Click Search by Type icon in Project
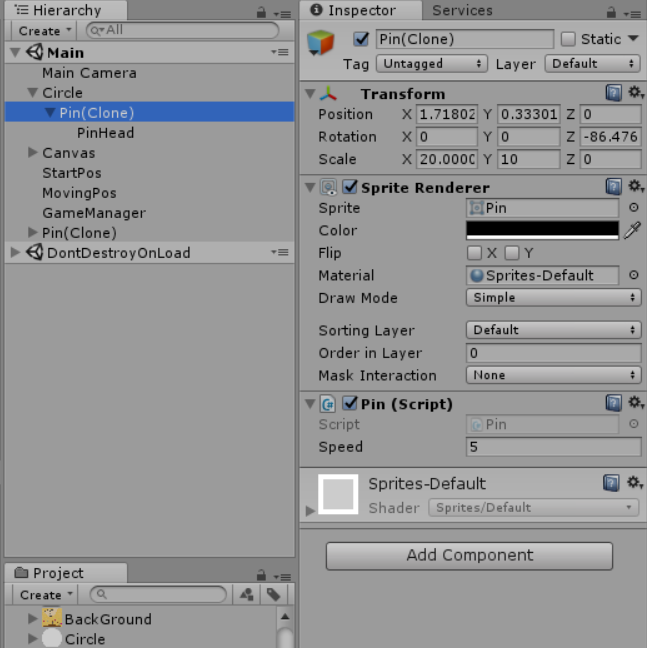Image resolution: width=647 pixels, height=648 pixels. (x=247, y=595)
